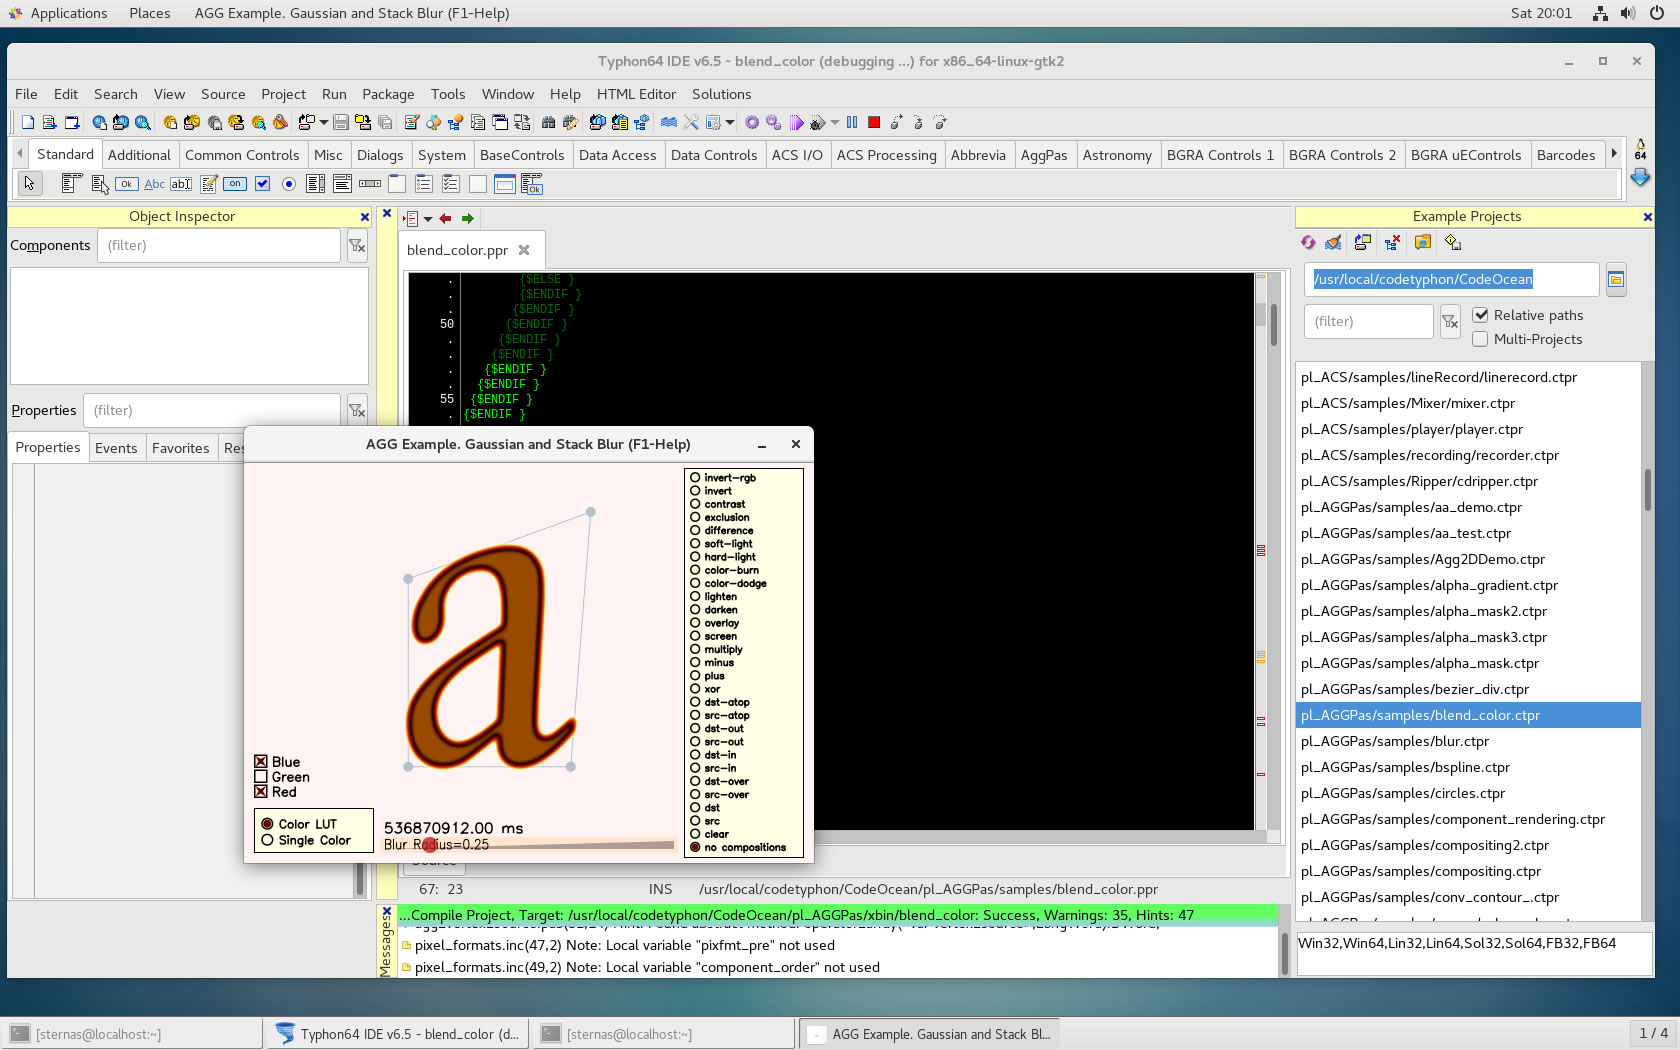Close the Example Projects panel

pyautogui.click(x=1647, y=217)
